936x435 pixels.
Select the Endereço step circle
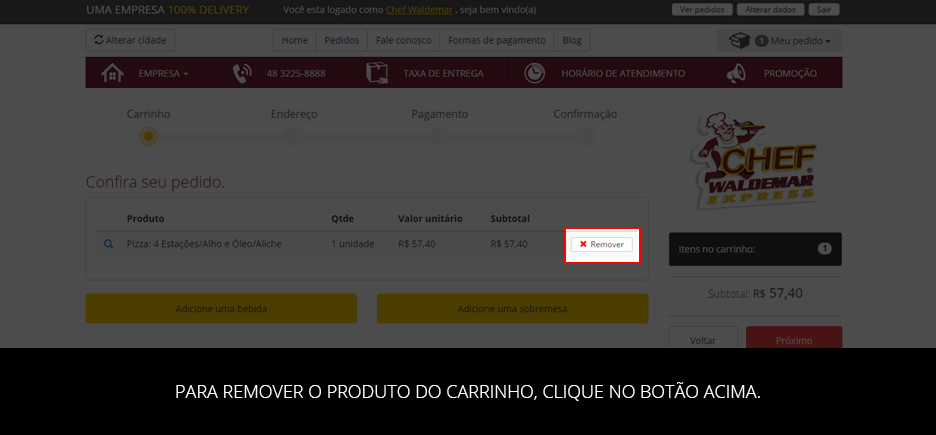(x=294, y=137)
